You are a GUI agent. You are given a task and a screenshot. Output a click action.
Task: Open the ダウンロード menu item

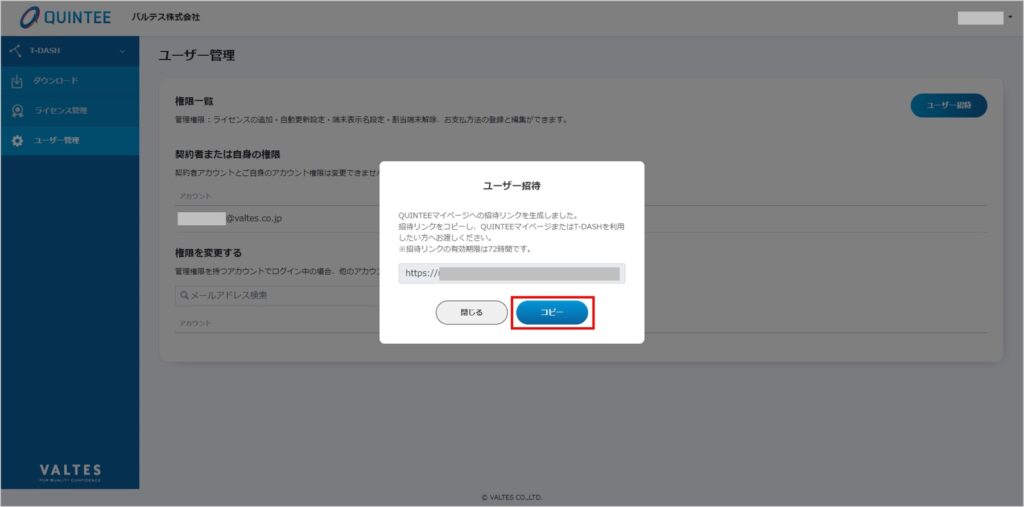point(56,80)
